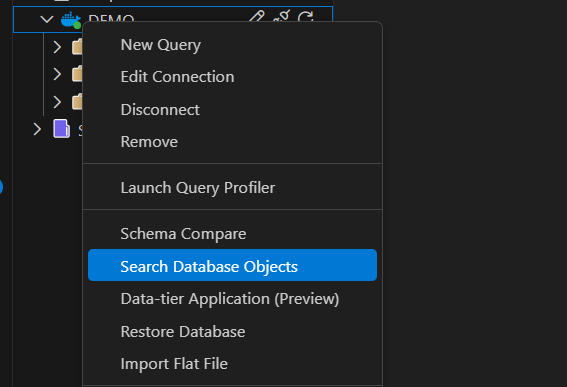Image resolution: width=567 pixels, height=387 pixels.
Task: Expand the purple file node below DEMO
Action: pos(37,129)
